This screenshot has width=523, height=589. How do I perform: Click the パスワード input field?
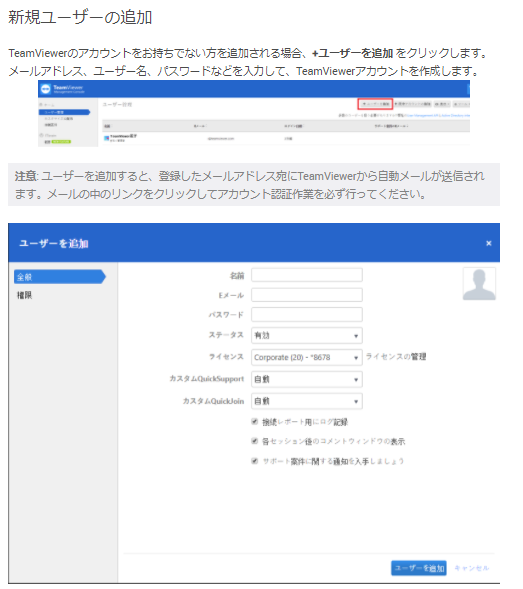coord(307,314)
